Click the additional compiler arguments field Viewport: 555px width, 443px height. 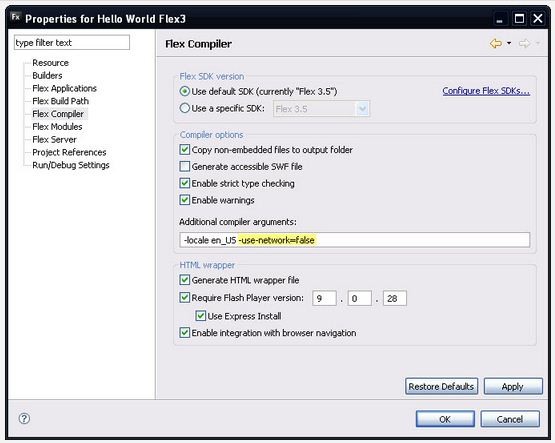[x=355, y=240]
